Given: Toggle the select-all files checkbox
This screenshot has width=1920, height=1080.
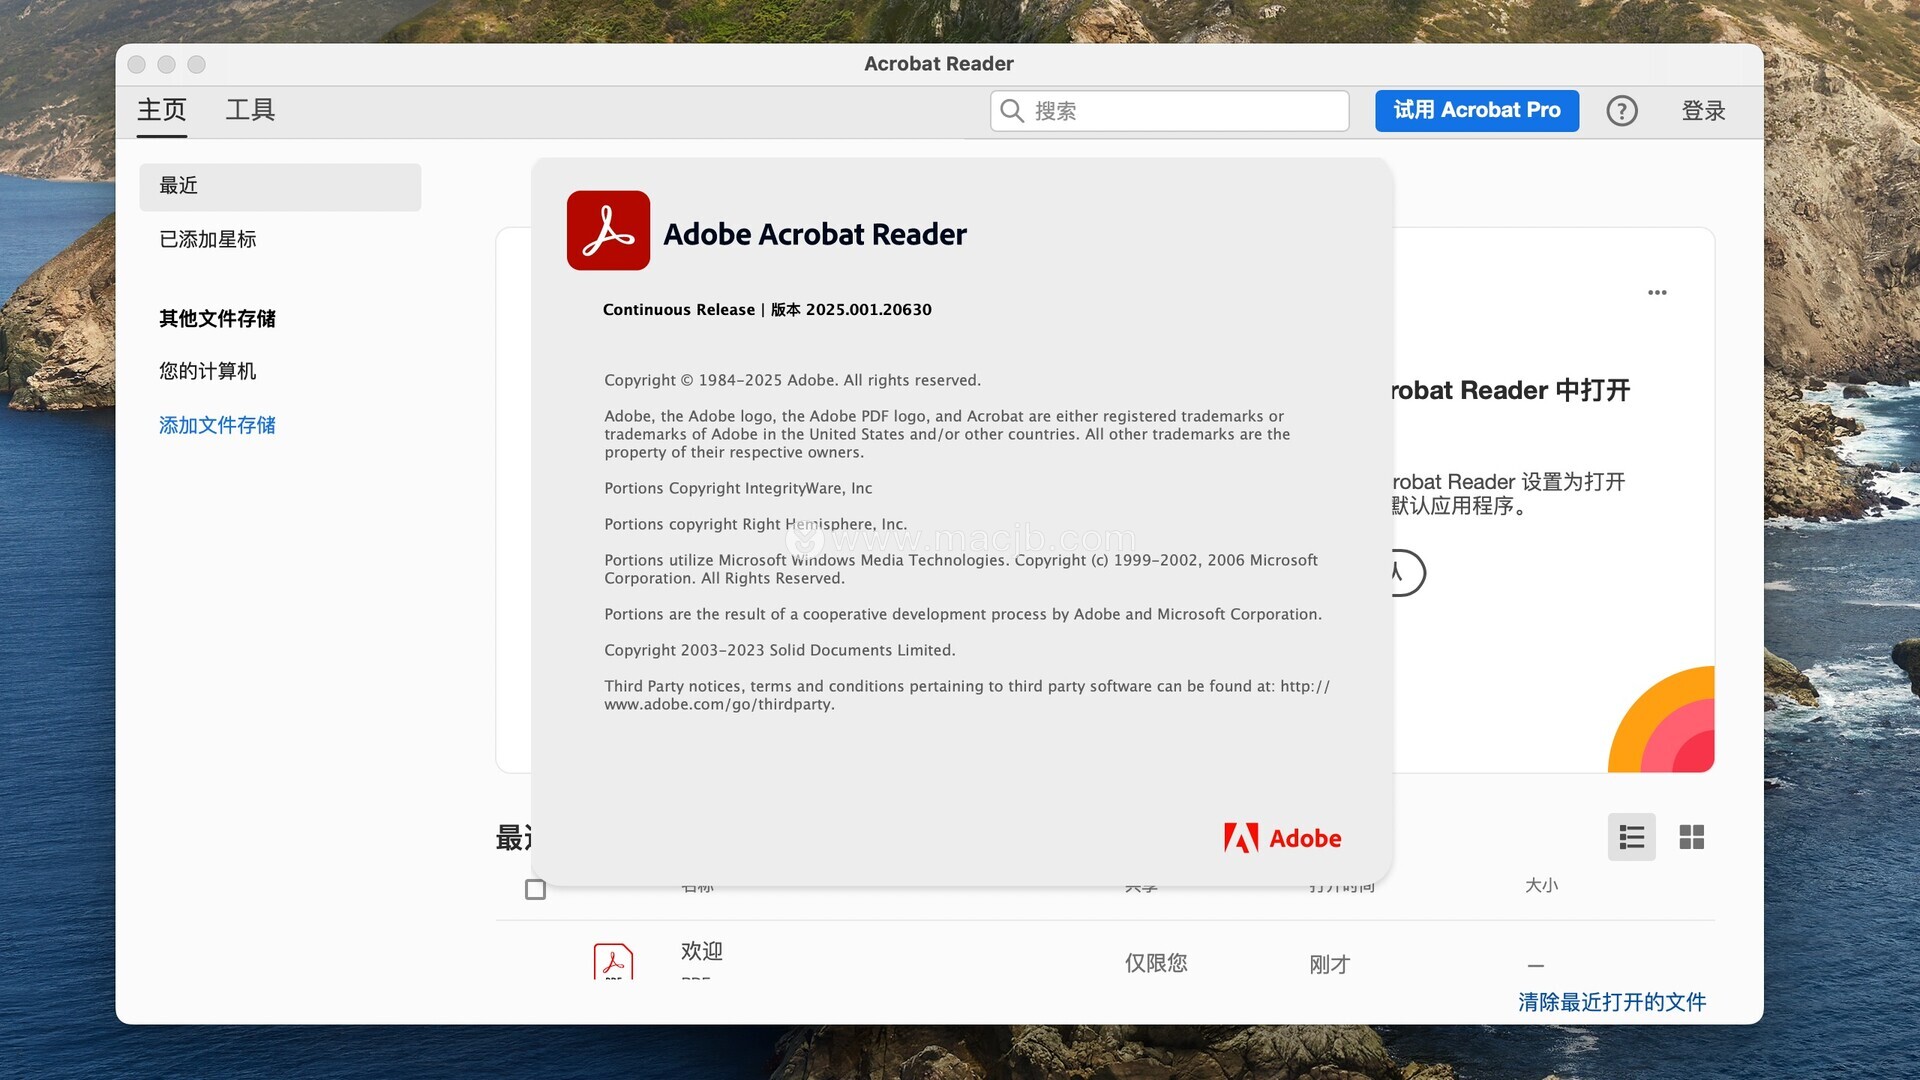Looking at the screenshot, I should click(x=535, y=889).
